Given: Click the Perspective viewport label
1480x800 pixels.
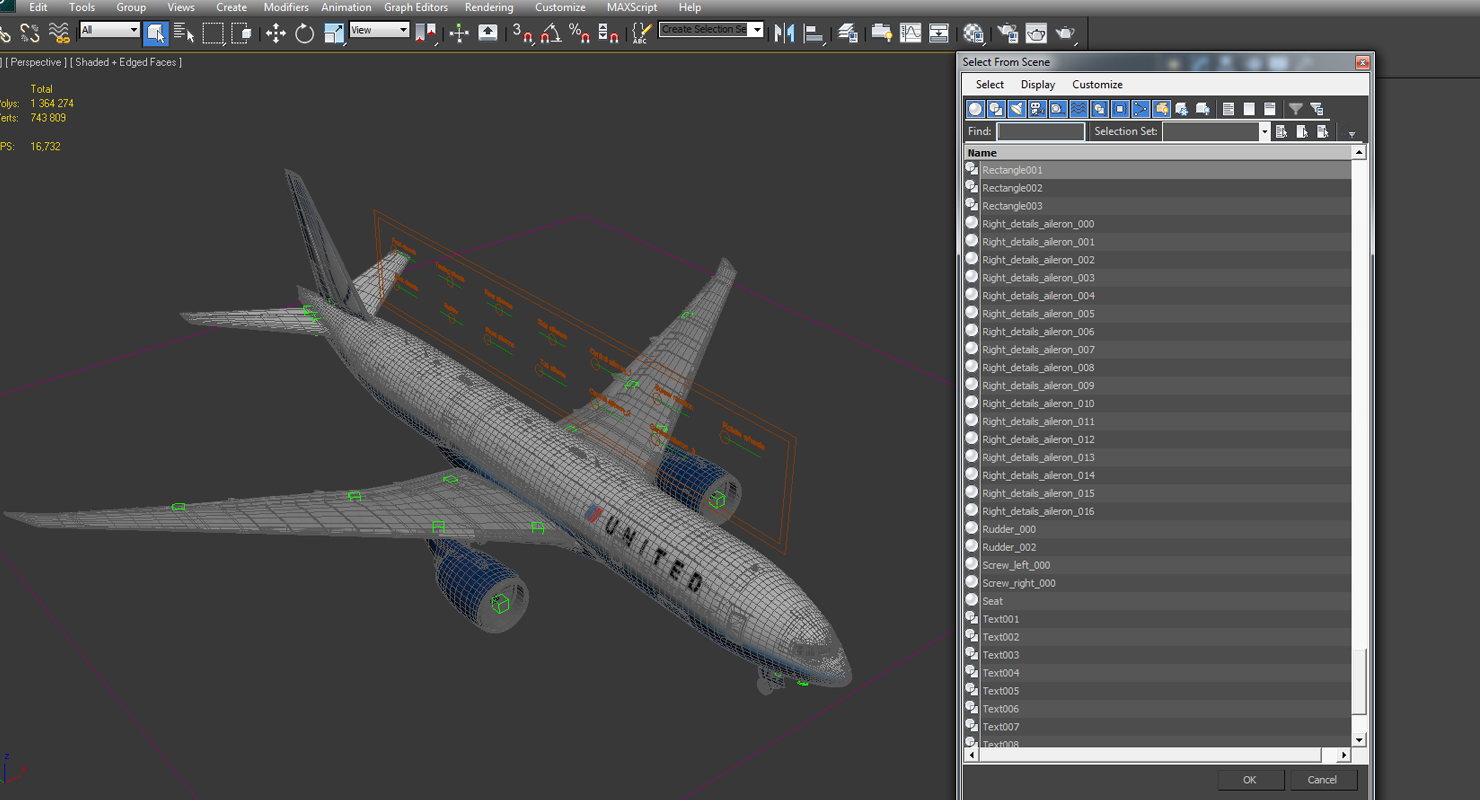Looking at the screenshot, I should (36, 62).
